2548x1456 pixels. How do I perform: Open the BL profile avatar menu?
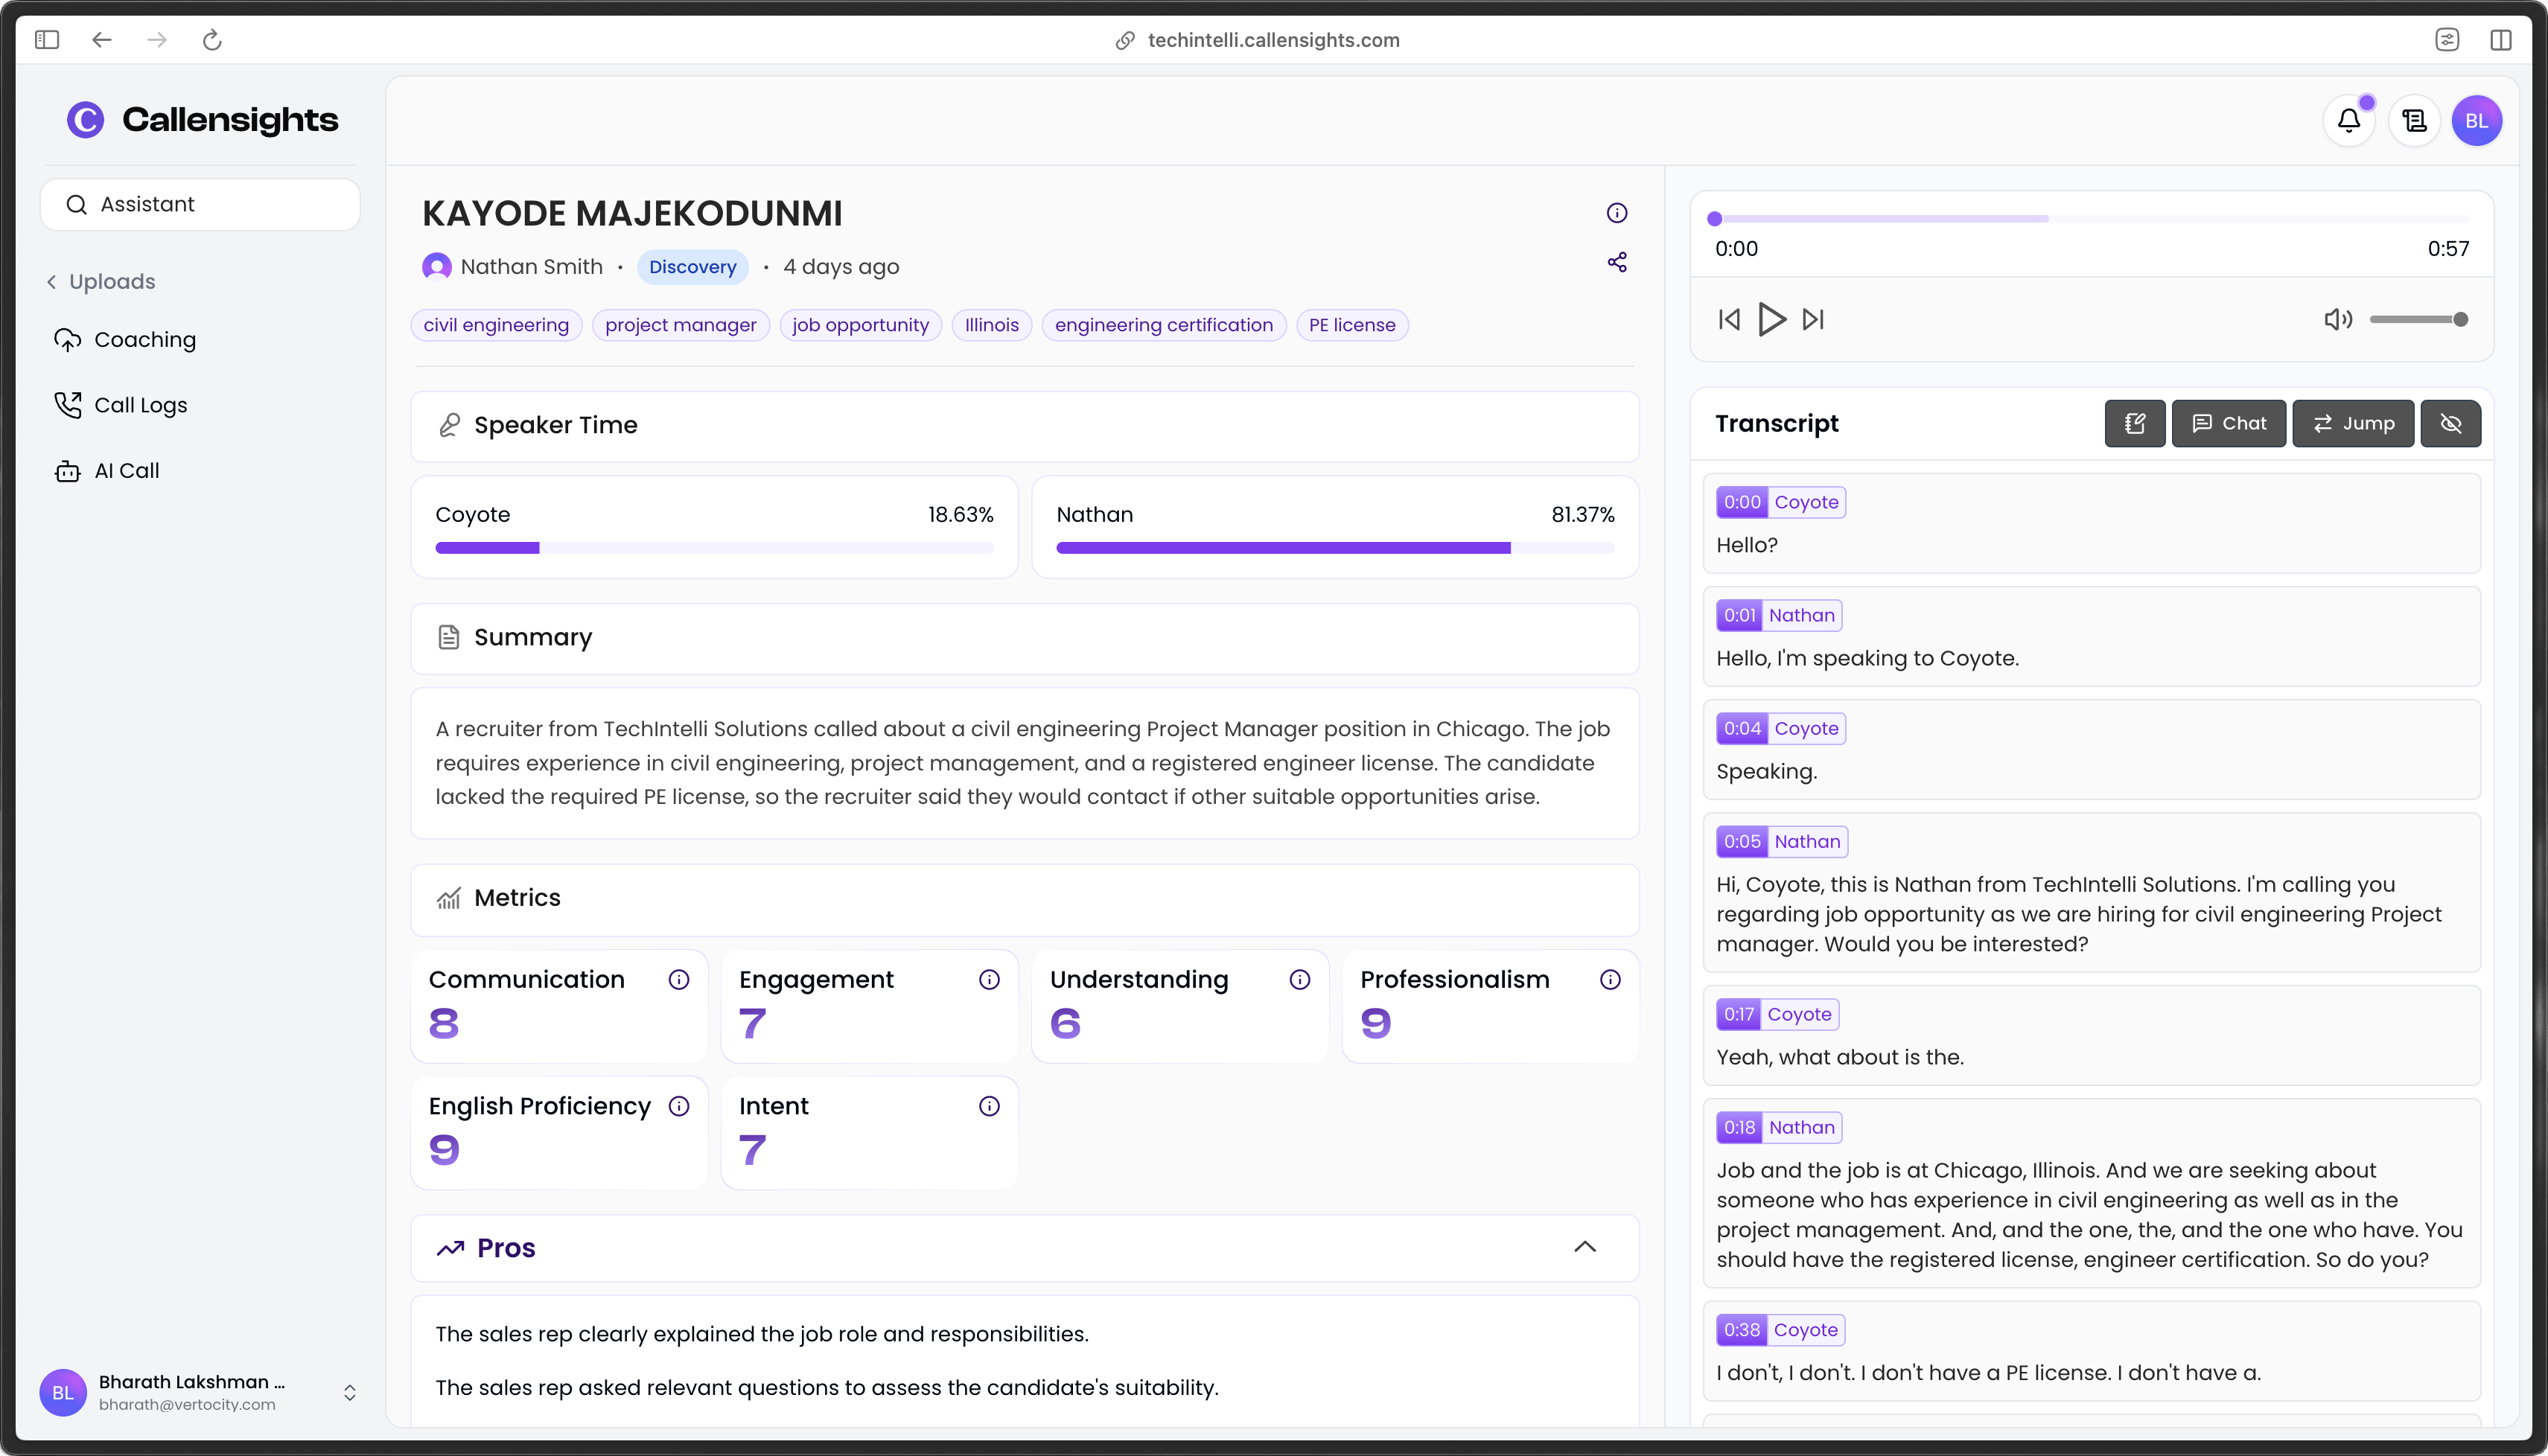point(2477,121)
